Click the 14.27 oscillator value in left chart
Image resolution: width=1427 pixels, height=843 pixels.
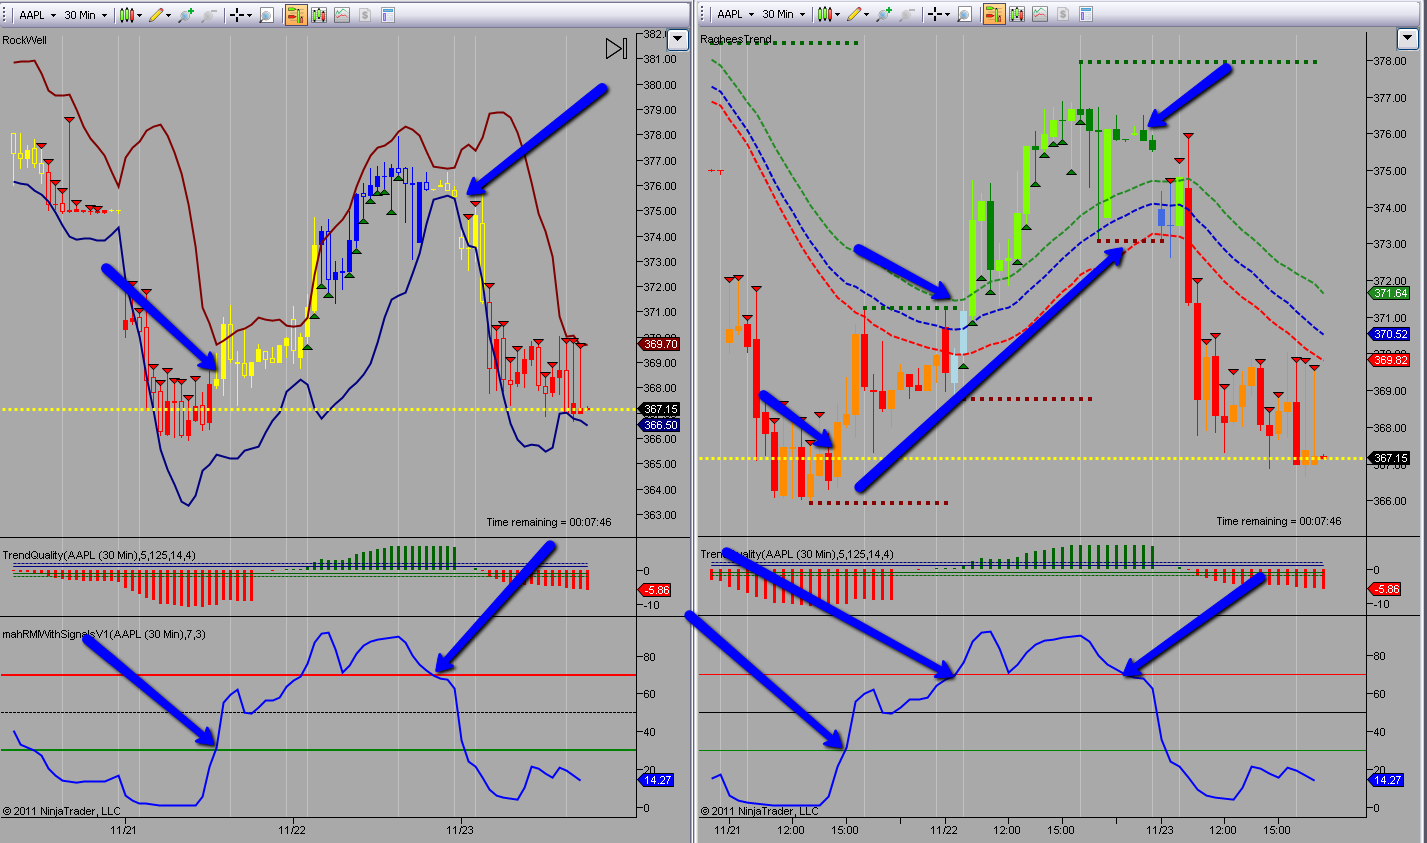[656, 780]
